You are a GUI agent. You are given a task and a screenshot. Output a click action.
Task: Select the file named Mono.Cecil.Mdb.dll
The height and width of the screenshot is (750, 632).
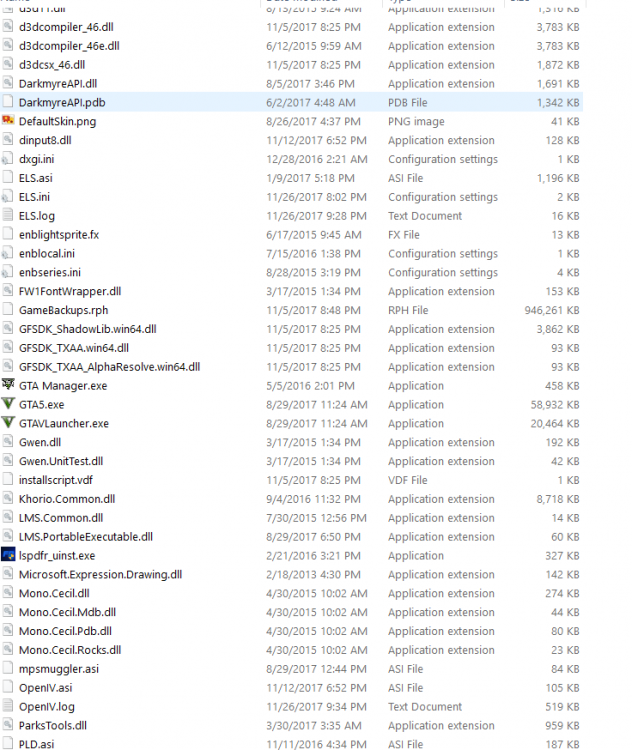pyautogui.click(x=67, y=612)
